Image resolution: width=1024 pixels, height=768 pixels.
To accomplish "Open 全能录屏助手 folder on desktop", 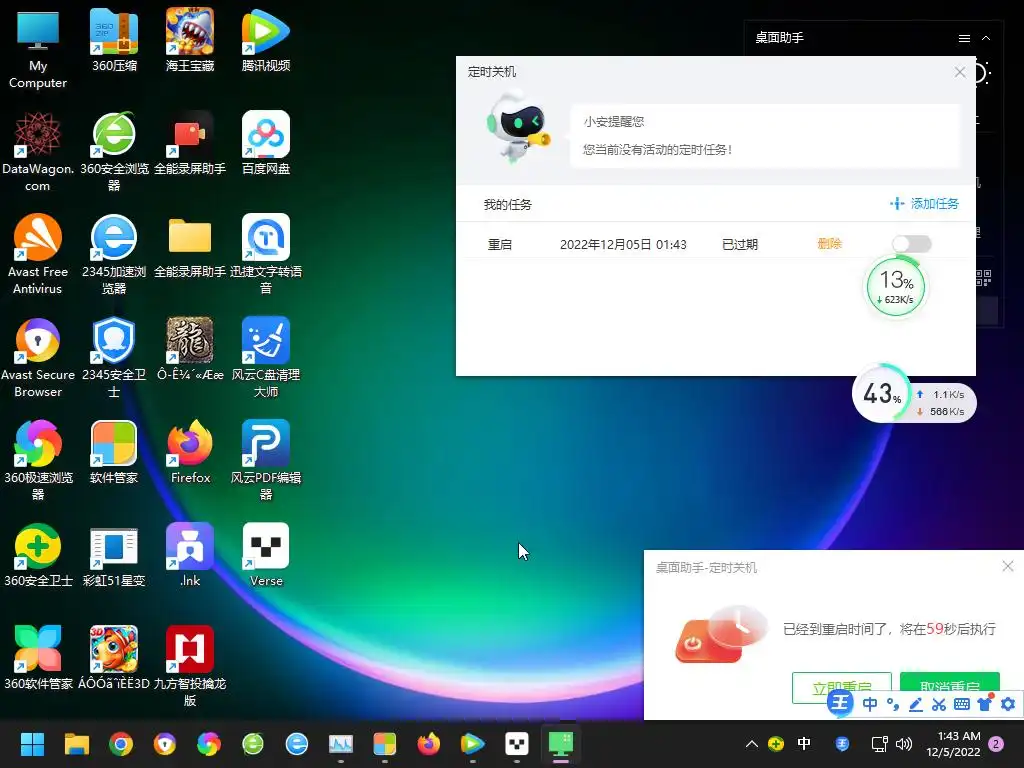I will [x=190, y=247].
